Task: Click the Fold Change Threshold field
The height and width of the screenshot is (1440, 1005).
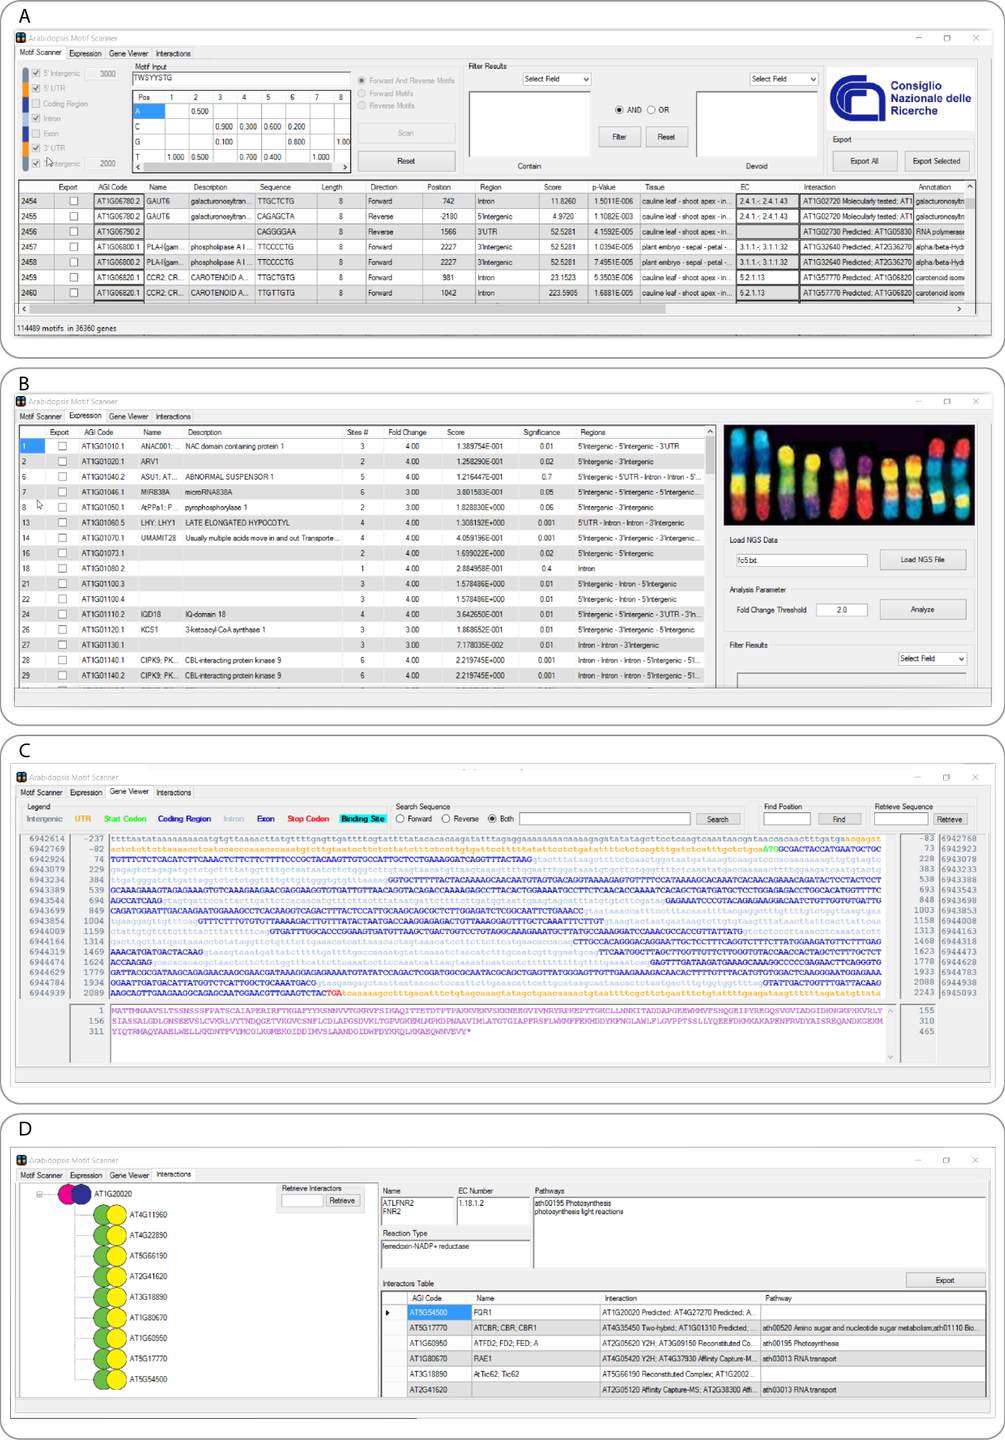Action: click(x=842, y=610)
